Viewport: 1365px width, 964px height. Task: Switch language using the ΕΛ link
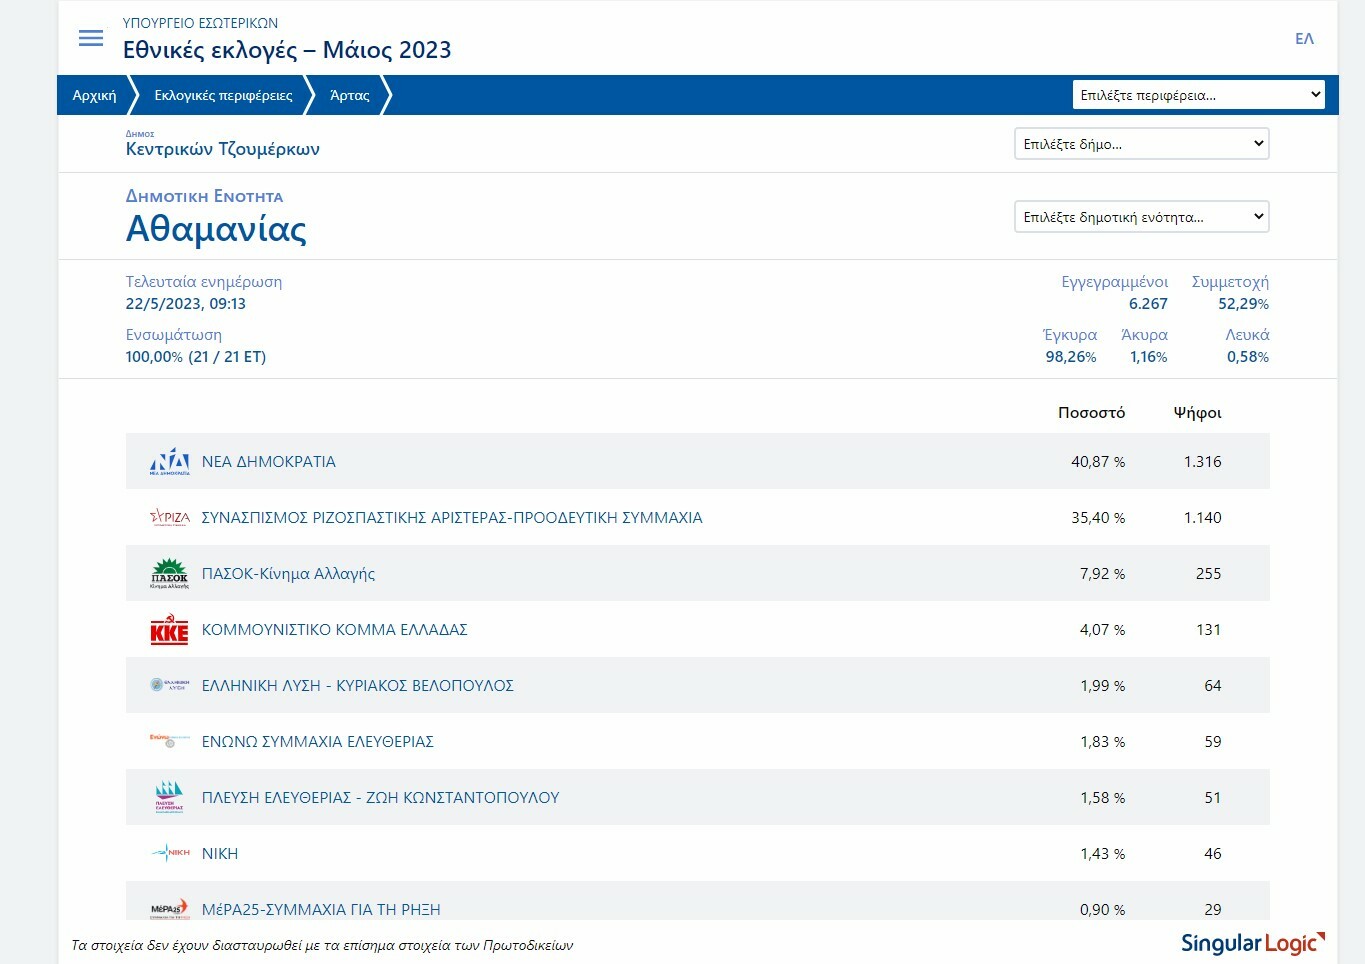pyautogui.click(x=1304, y=39)
